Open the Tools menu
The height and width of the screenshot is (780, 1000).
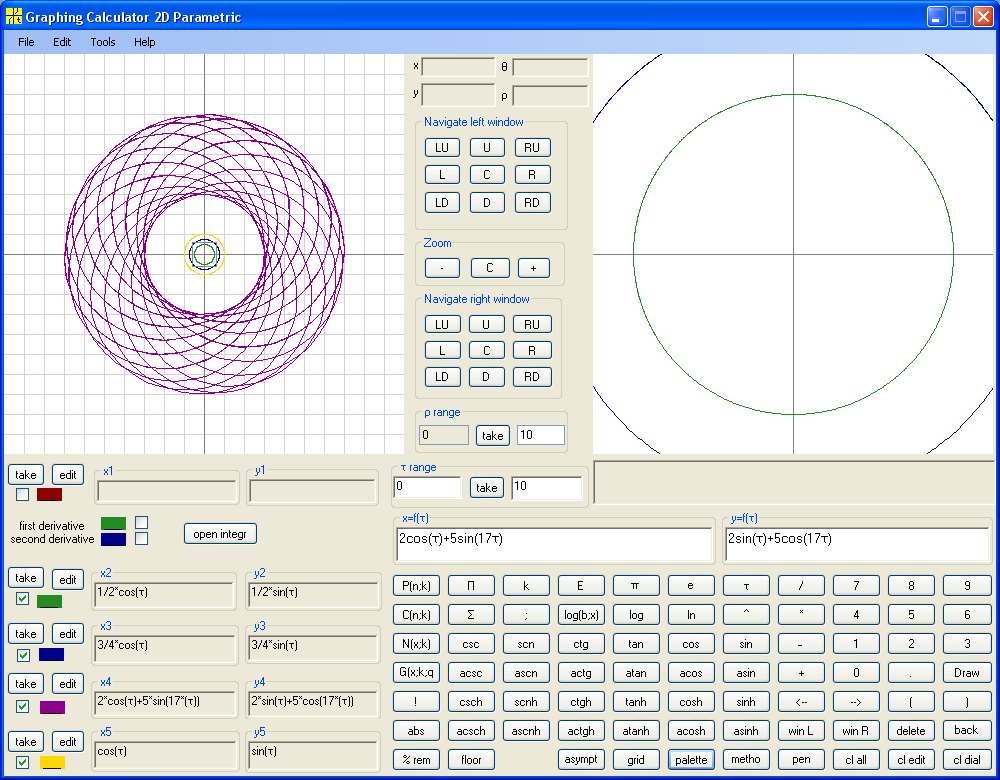[103, 42]
